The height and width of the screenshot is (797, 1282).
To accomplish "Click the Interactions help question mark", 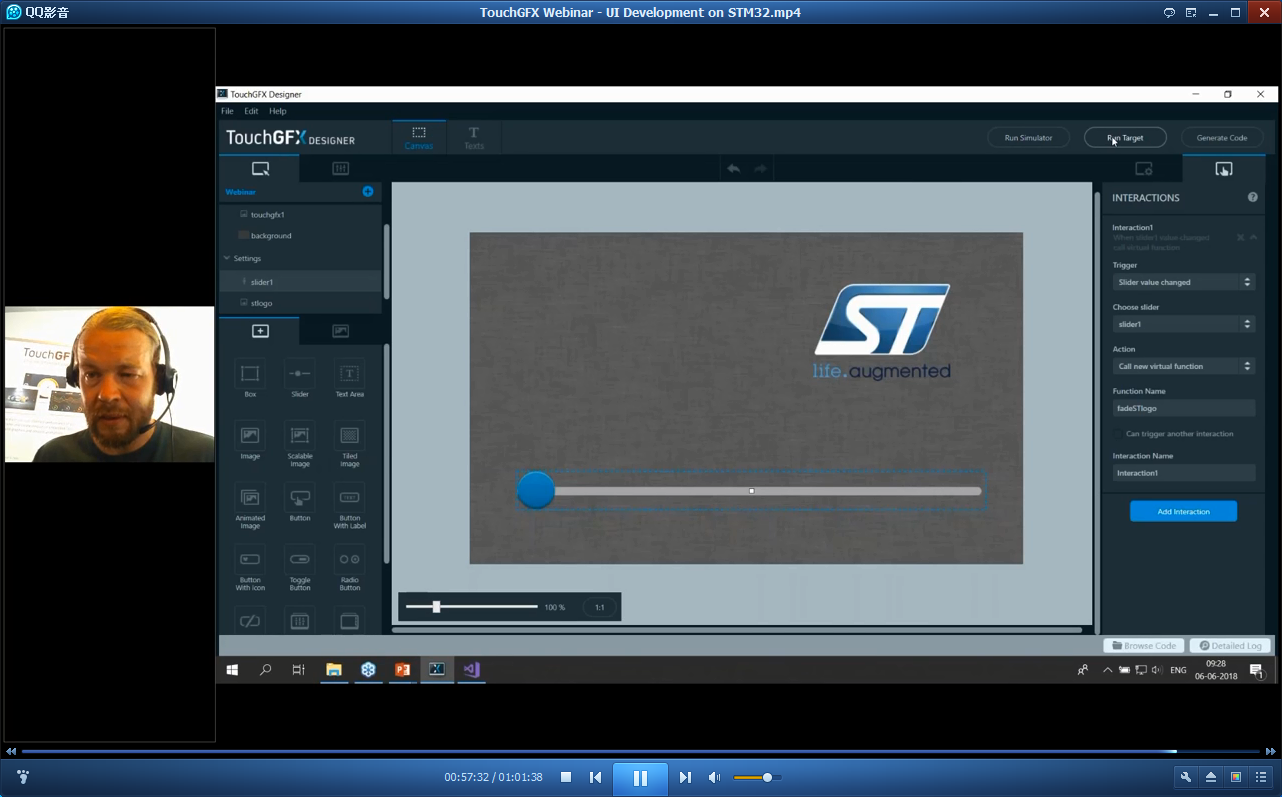I will tap(1253, 197).
